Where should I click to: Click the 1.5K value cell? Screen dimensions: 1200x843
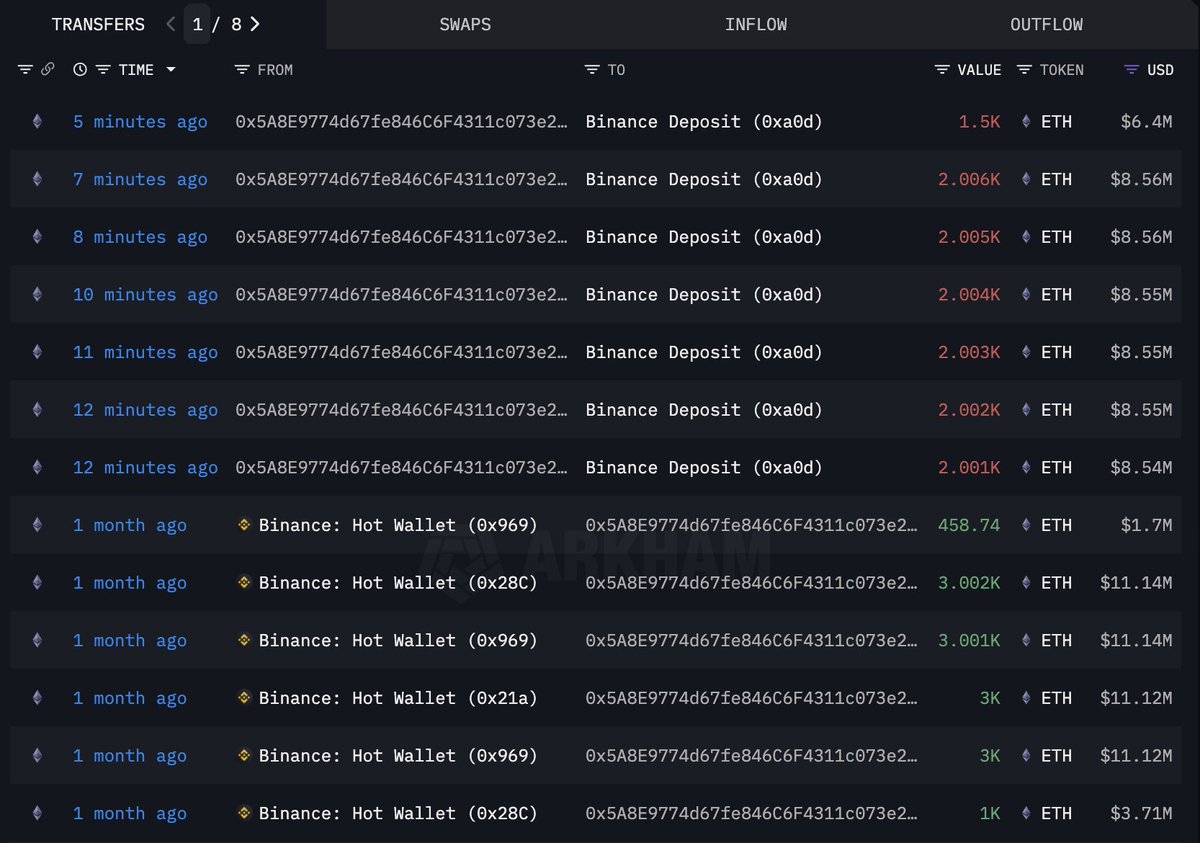tap(980, 122)
